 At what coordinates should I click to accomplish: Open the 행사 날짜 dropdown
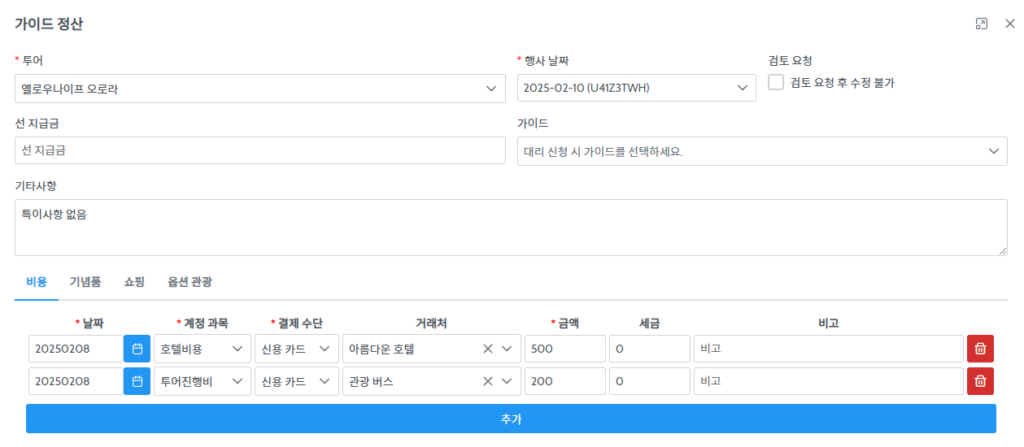636,88
